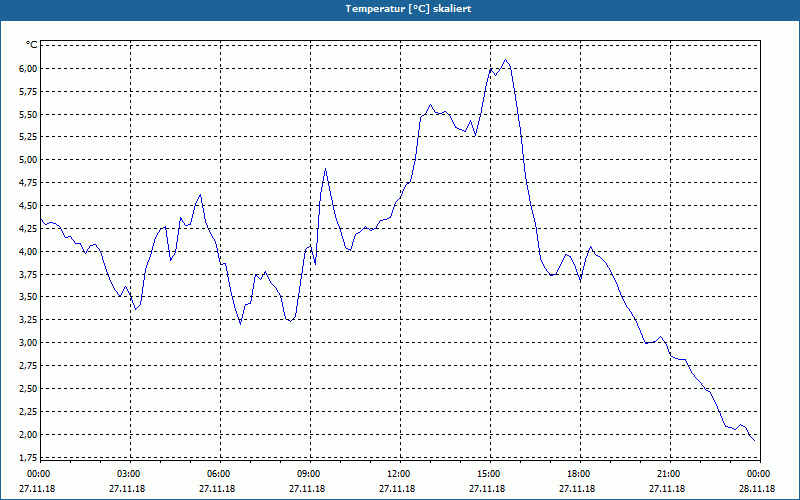Click the curve end point at midnight

click(x=755, y=441)
